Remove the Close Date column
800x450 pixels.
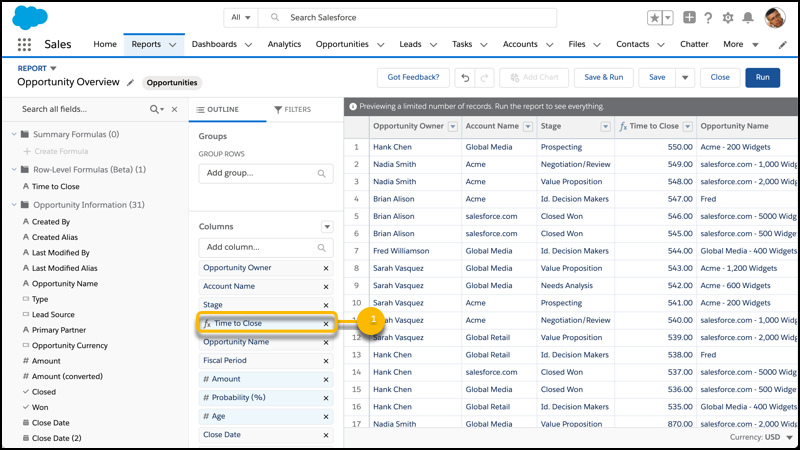[x=326, y=435]
